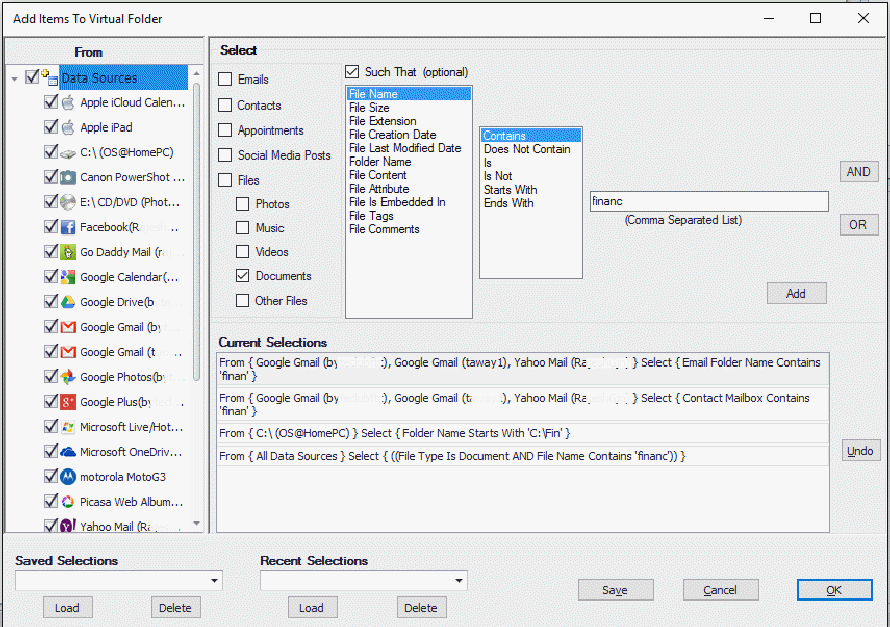Click the Google Gmail (t...) icon

point(68,352)
